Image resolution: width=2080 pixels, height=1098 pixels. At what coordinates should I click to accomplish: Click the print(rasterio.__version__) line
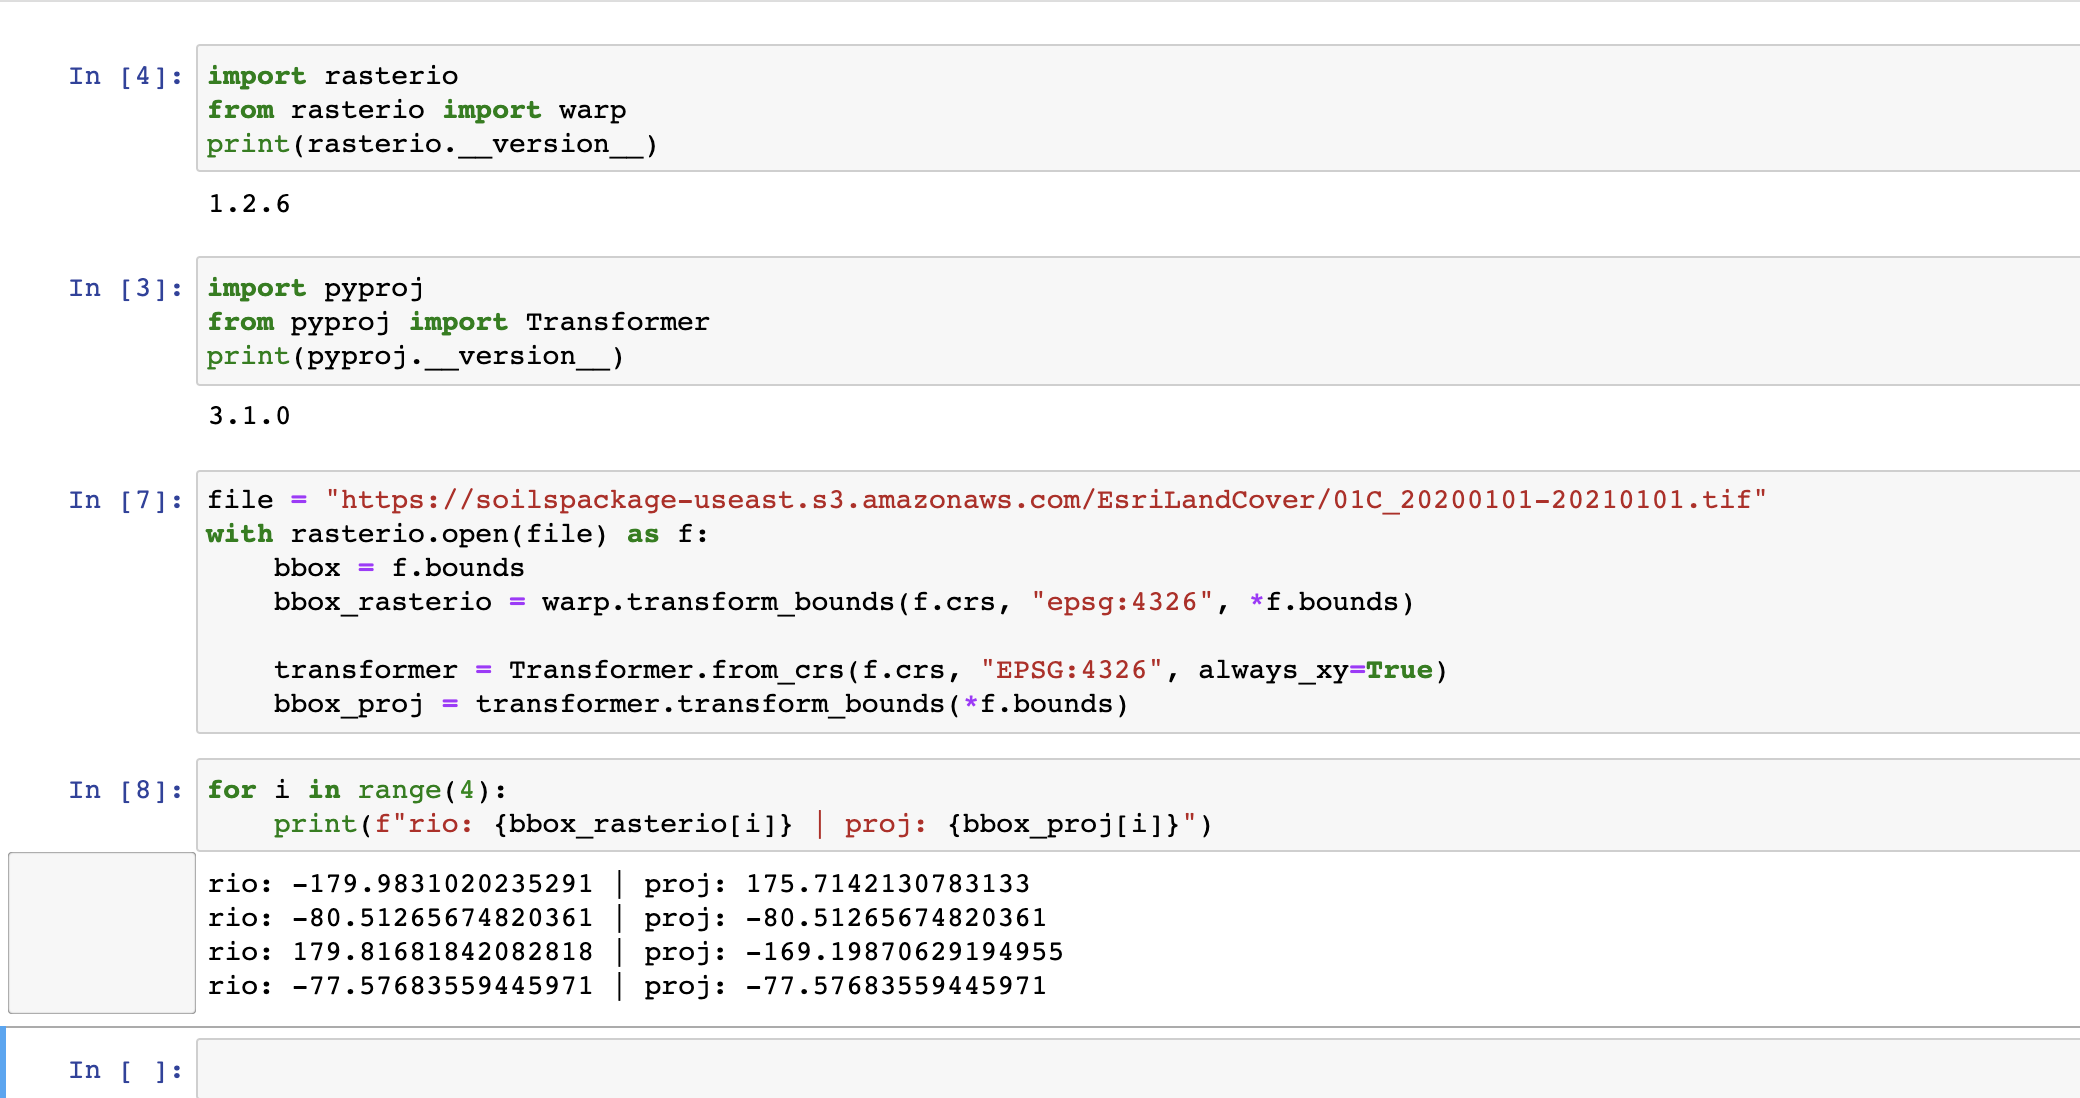(x=432, y=144)
